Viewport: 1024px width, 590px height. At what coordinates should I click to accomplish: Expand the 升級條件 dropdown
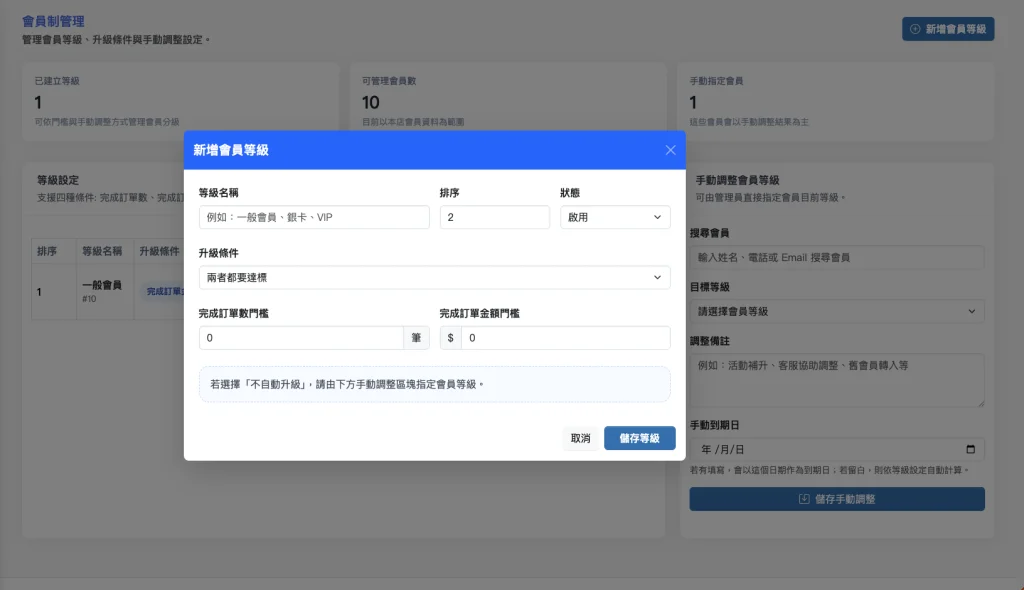click(434, 277)
